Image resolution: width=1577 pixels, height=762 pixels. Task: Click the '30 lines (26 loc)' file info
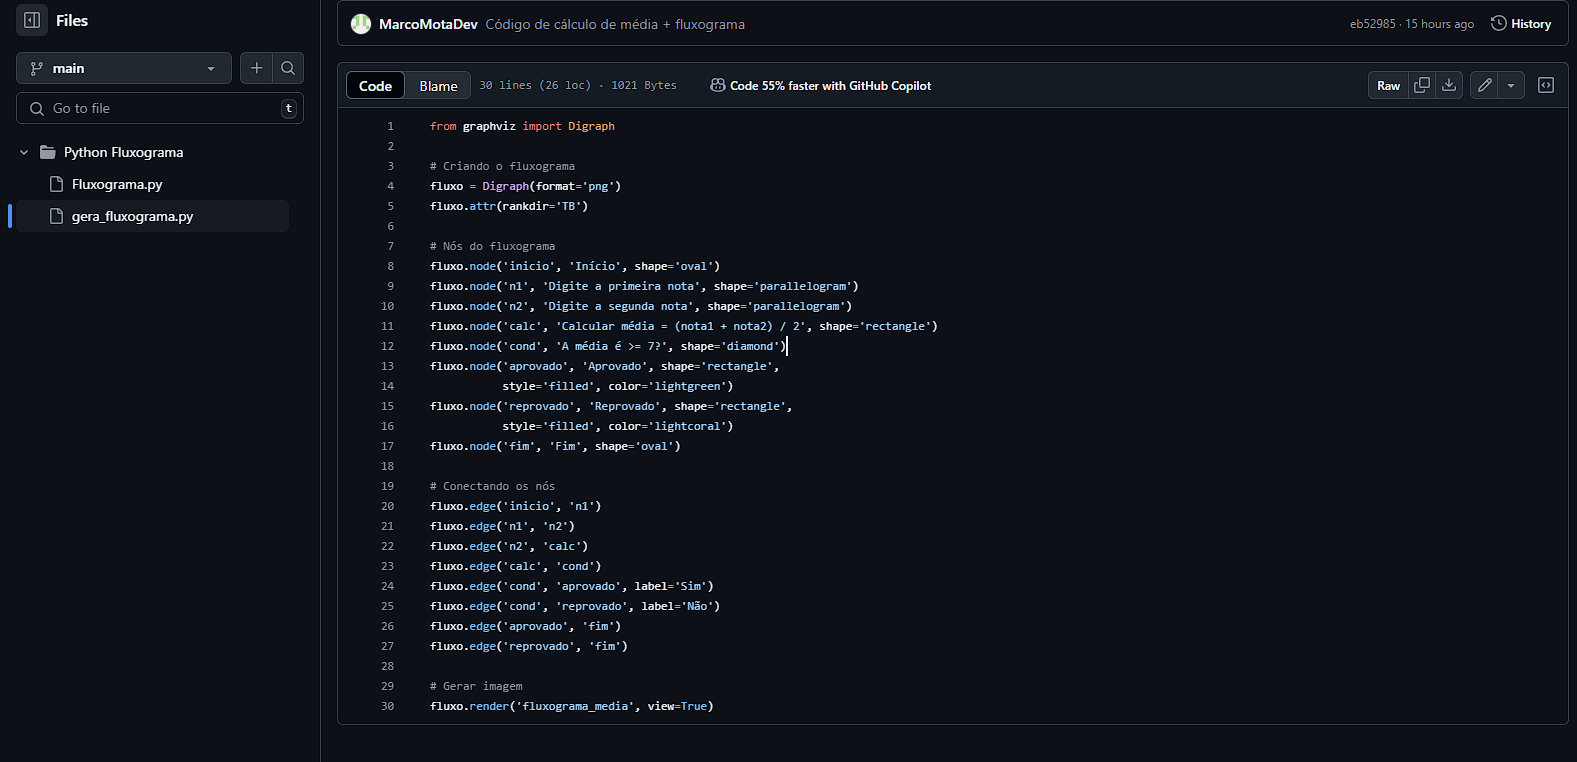(535, 86)
